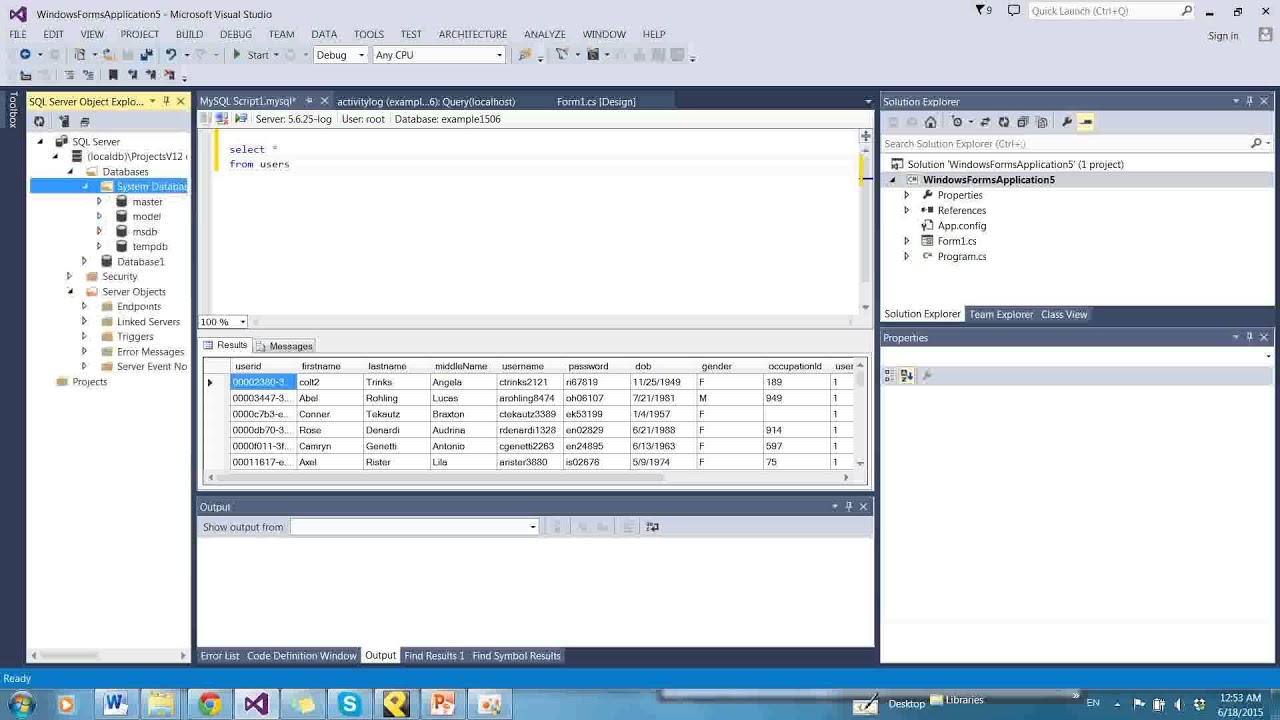Click the Start debugging play button
The image size is (1280, 720).
tap(238, 55)
